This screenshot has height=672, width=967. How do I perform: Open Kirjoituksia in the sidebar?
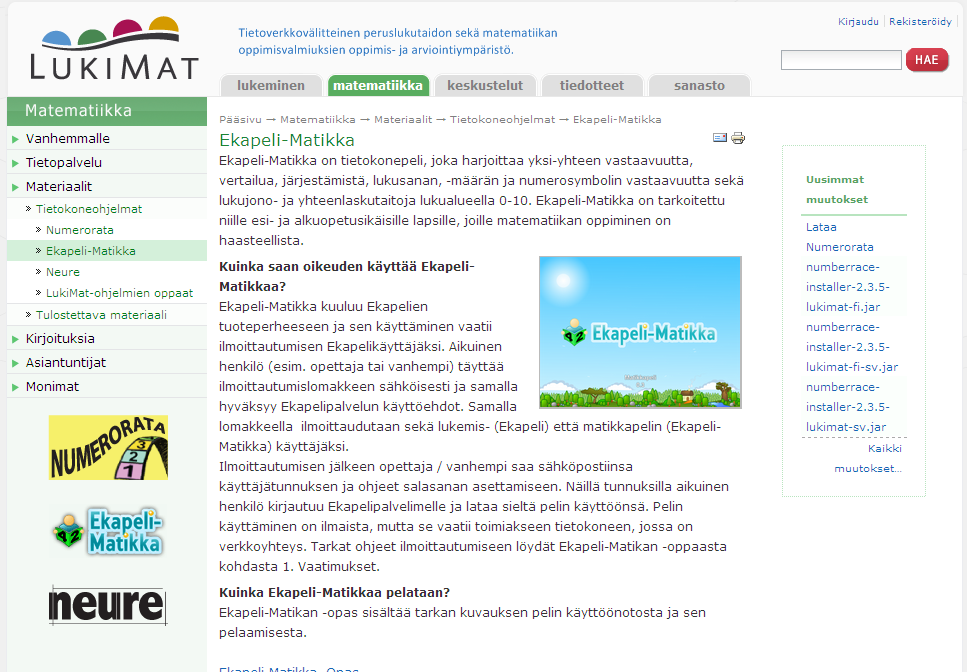click(x=60, y=338)
